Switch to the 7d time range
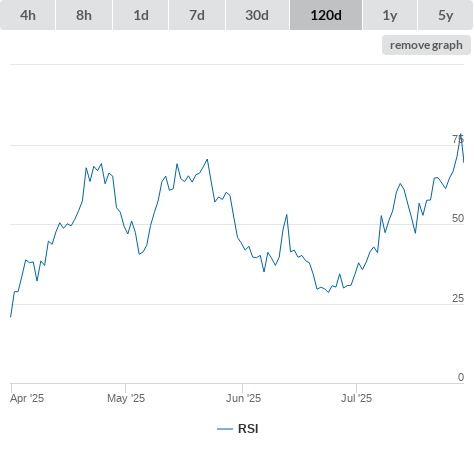This screenshot has height=455, width=474. coord(197,15)
